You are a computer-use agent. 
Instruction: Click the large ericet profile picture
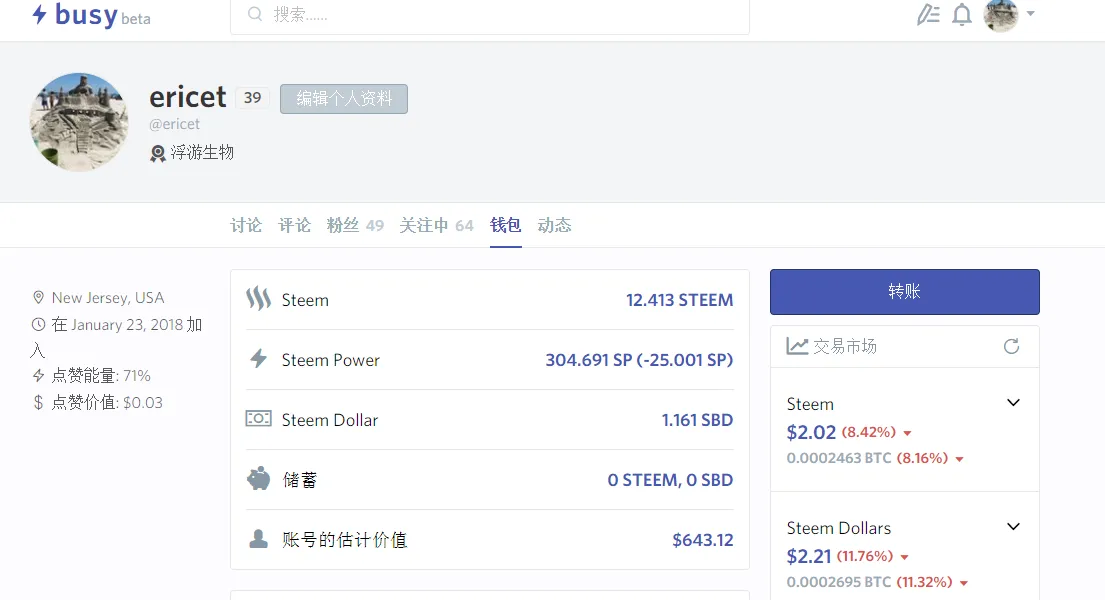(79, 122)
